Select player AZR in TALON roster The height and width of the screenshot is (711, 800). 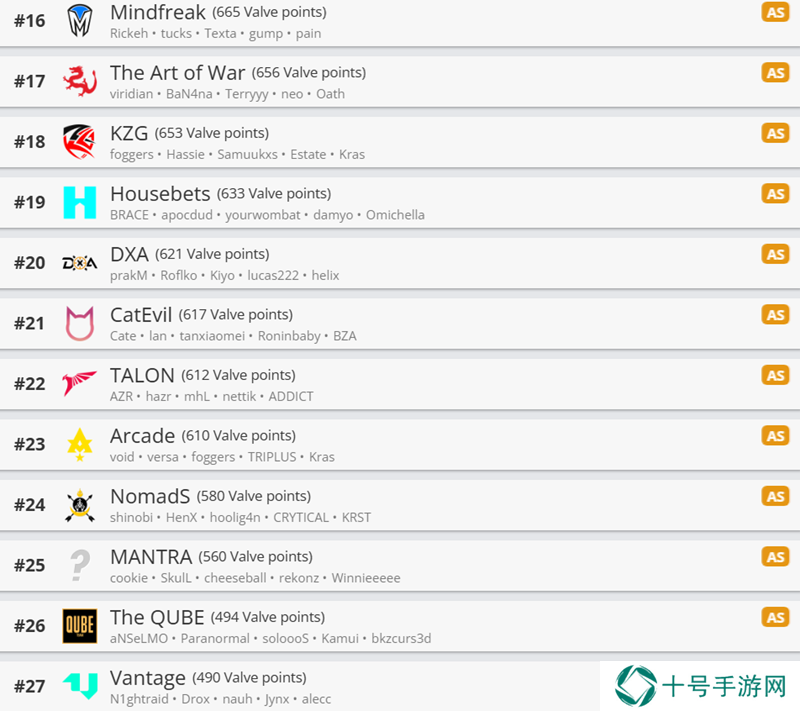tap(121, 397)
